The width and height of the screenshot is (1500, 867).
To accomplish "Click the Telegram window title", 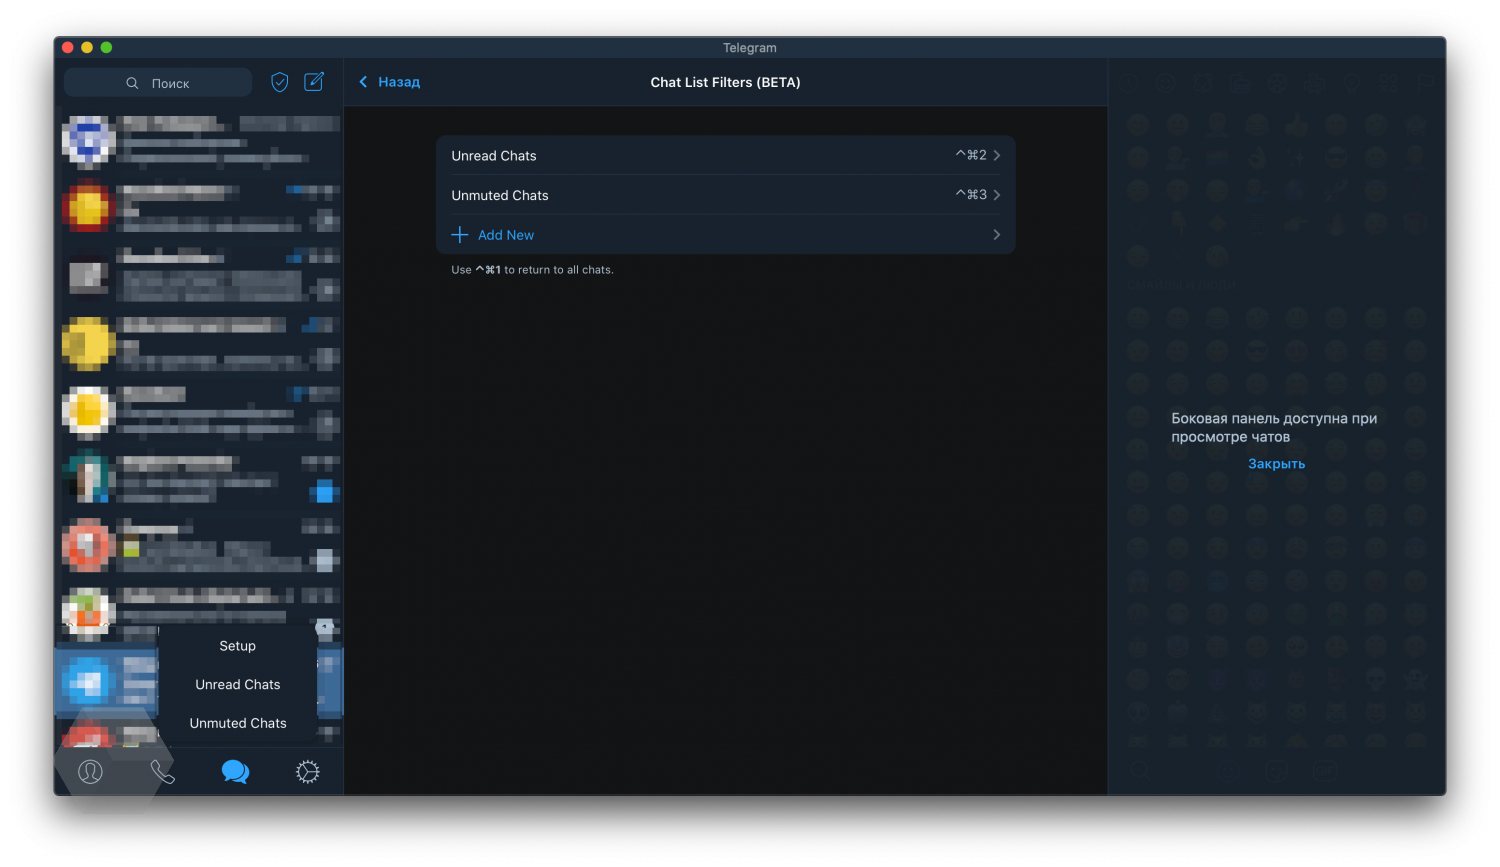I will click(750, 48).
